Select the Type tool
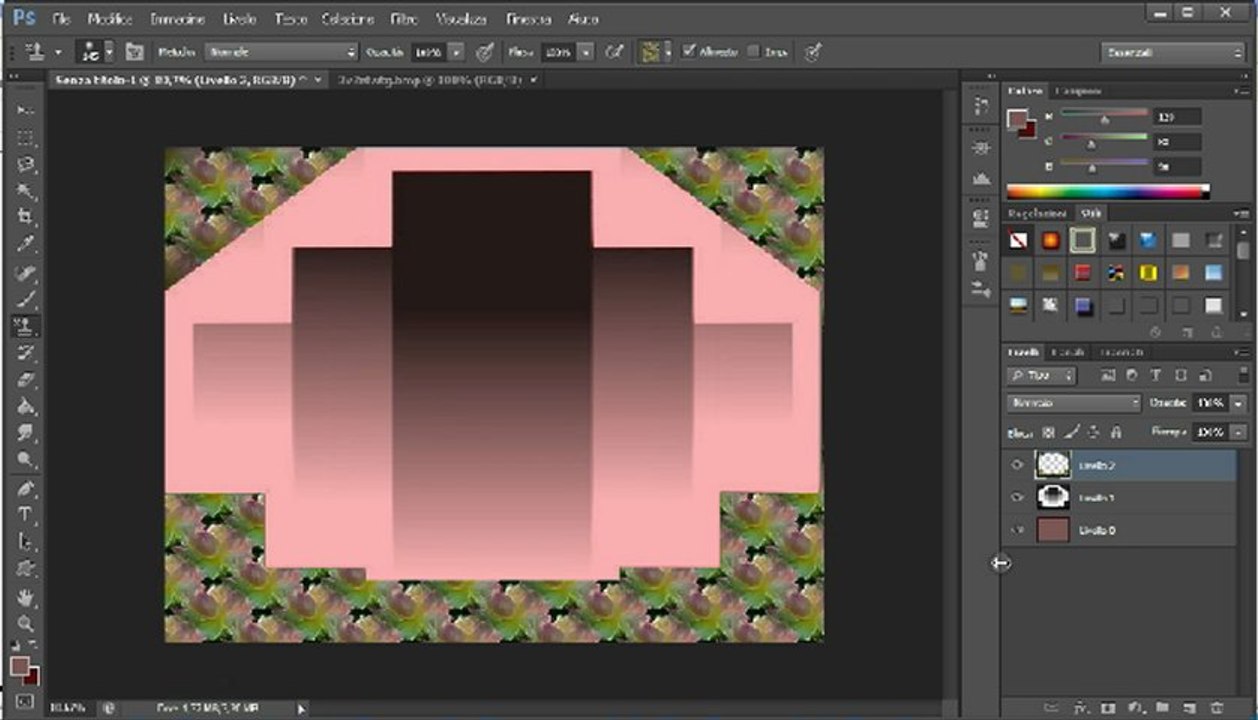Image resolution: width=1258 pixels, height=720 pixels. click(x=26, y=515)
